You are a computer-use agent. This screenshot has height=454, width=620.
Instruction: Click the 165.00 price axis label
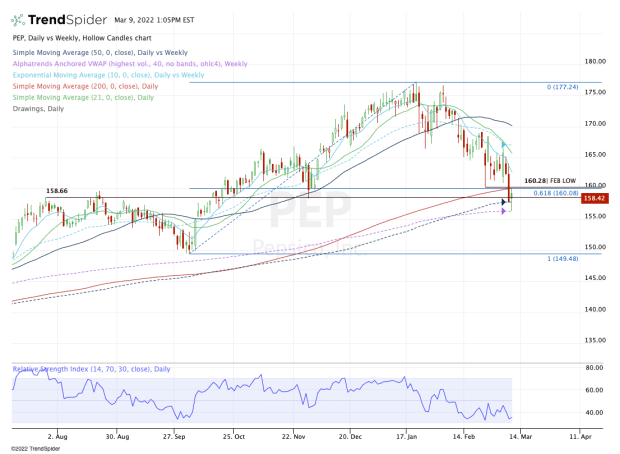(595, 154)
